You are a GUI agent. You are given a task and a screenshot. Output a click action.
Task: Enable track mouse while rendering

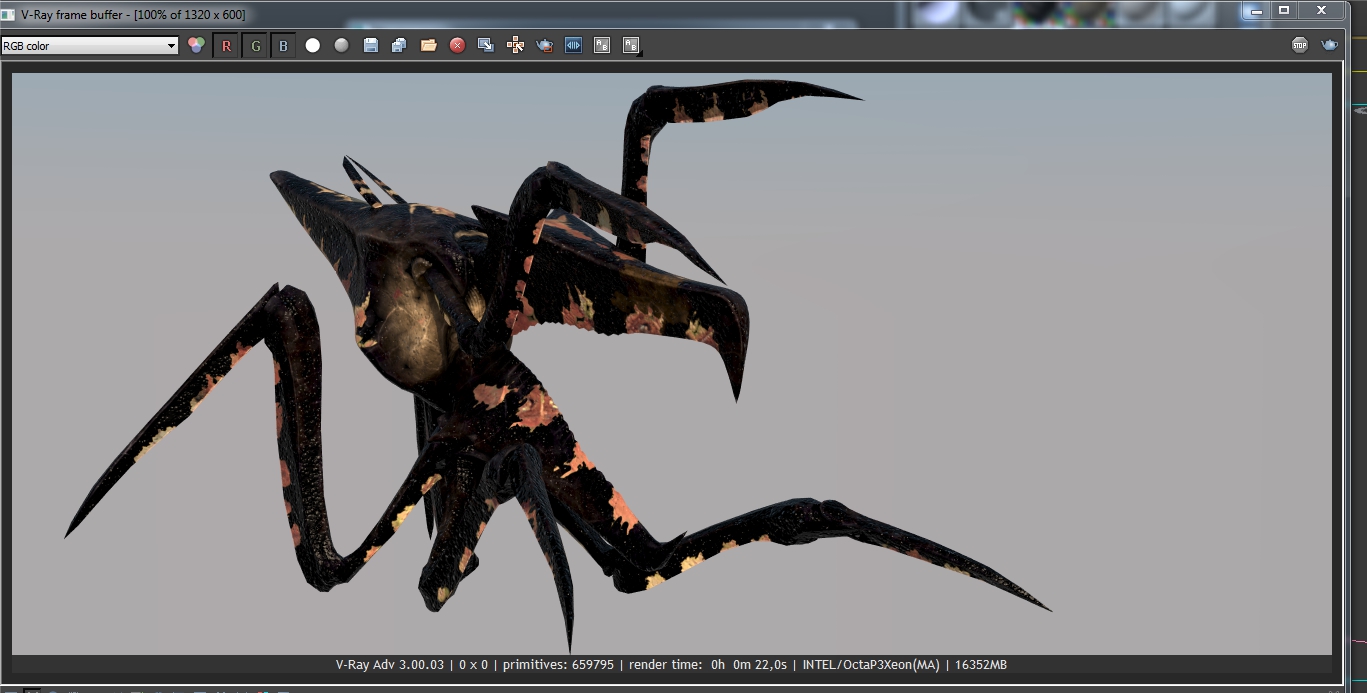click(515, 45)
